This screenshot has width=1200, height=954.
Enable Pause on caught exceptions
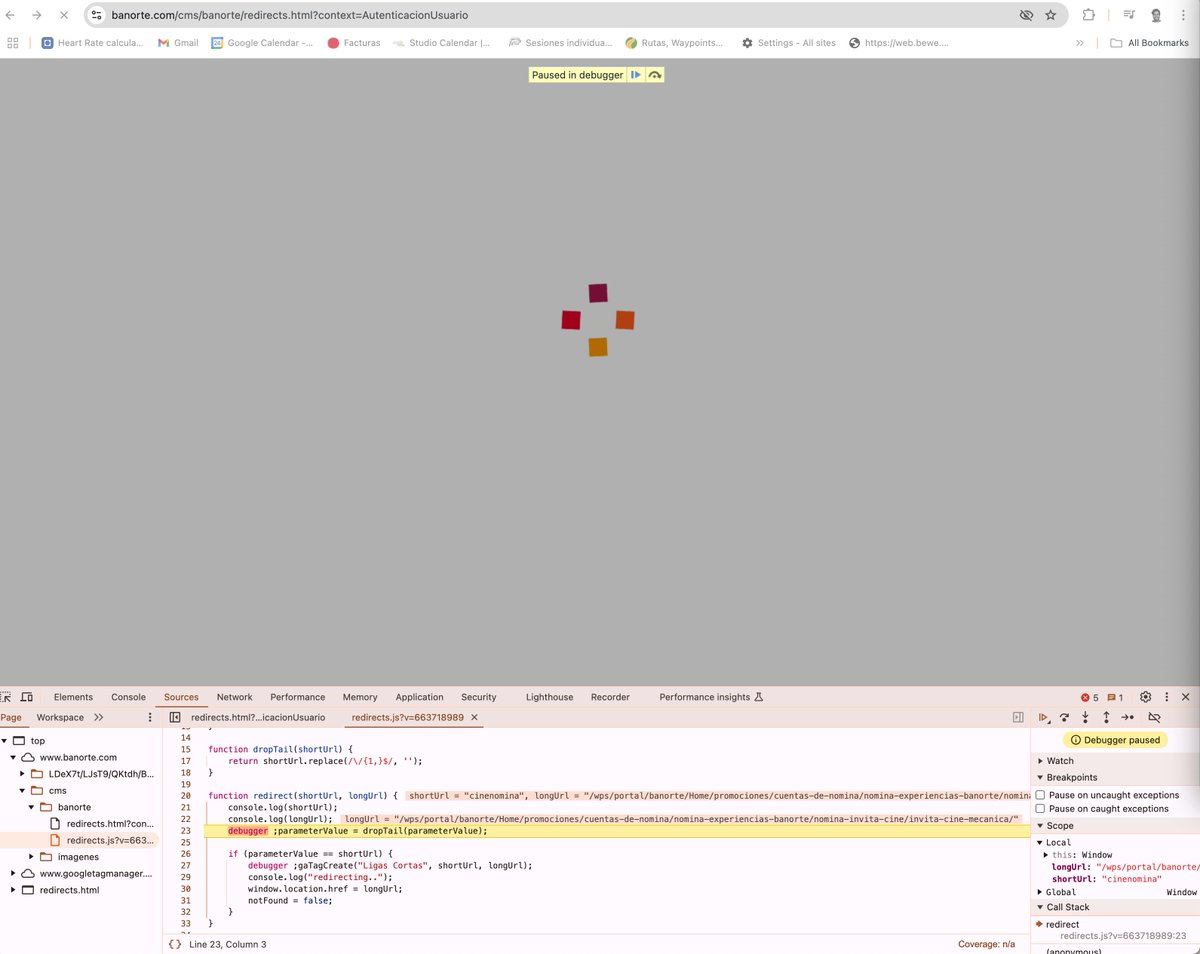point(1040,808)
